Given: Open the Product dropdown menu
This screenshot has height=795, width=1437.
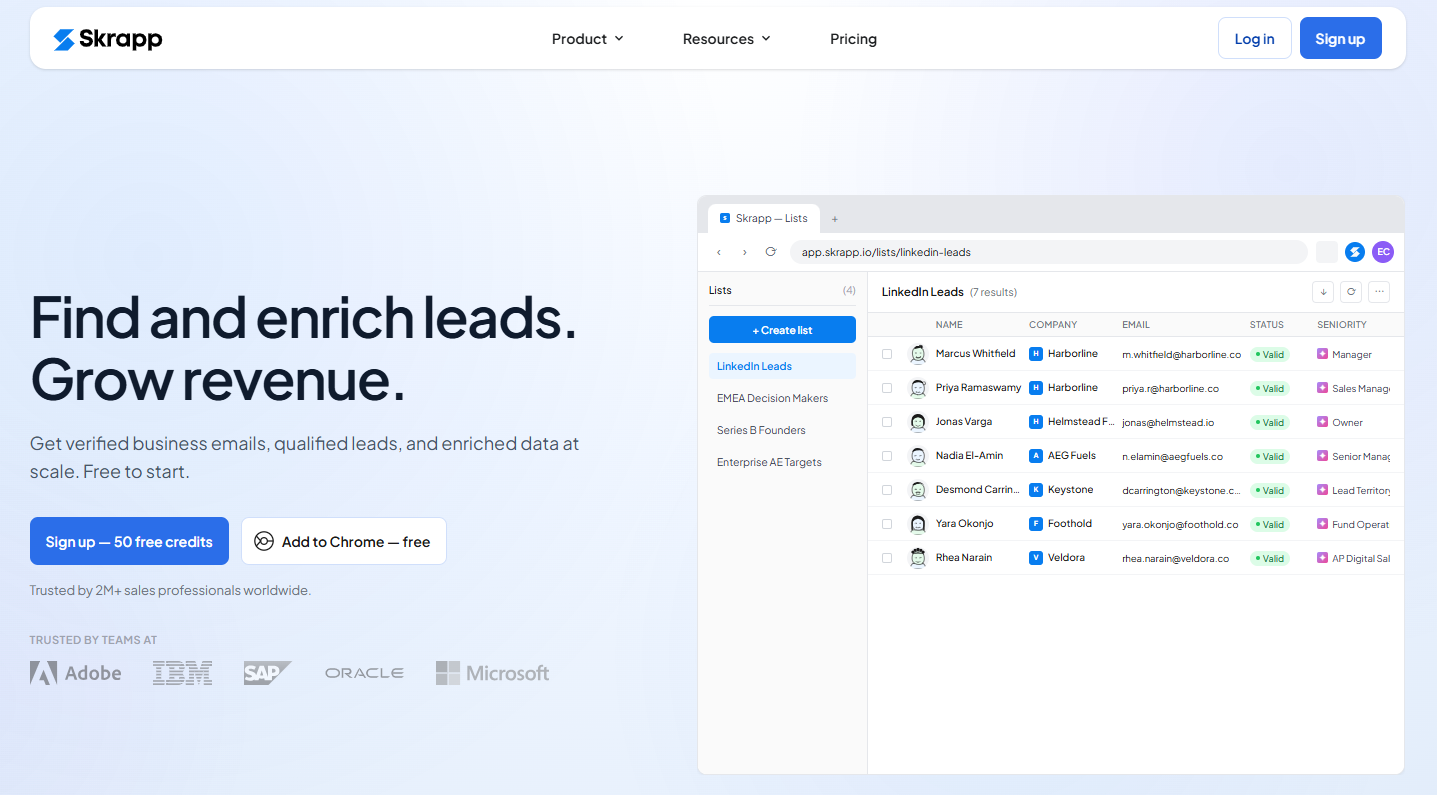Looking at the screenshot, I should pyautogui.click(x=588, y=39).
